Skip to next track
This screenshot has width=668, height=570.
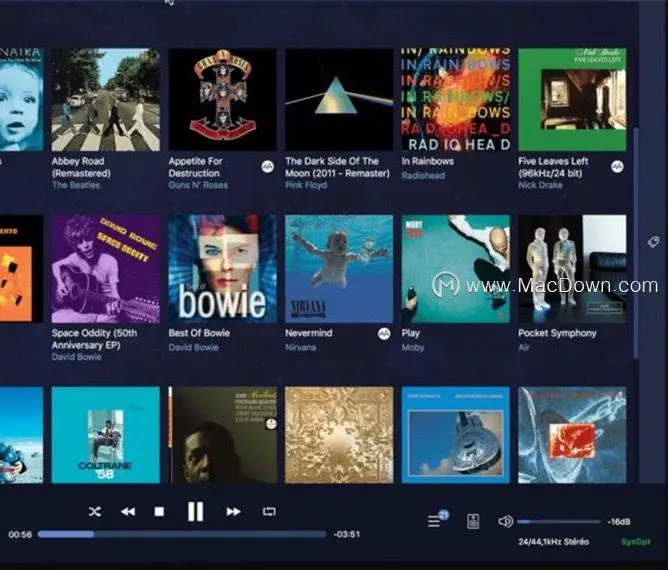233,512
